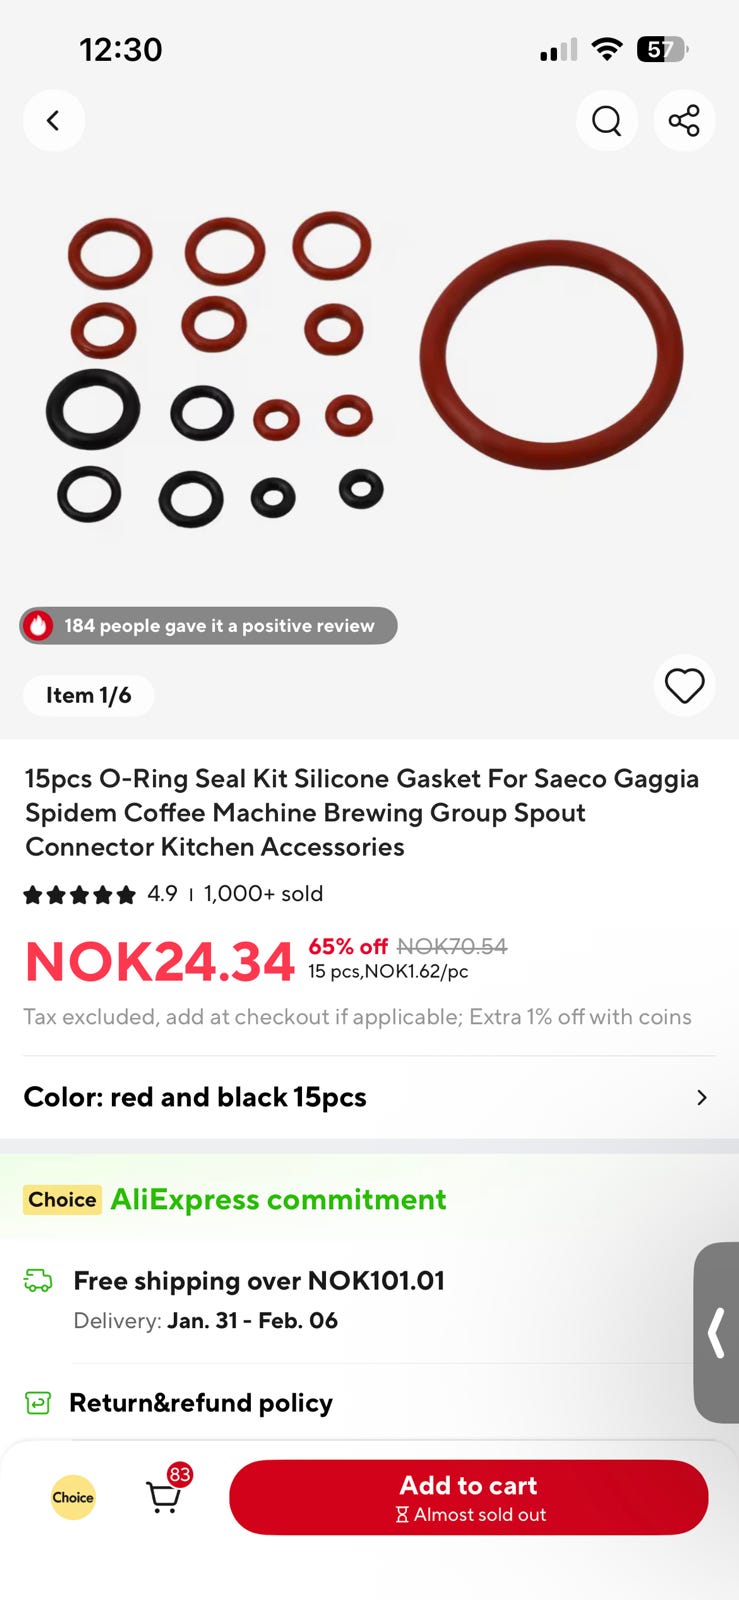Image resolution: width=739 pixels, height=1600 pixels.
Task: Open 184 people positive review banner
Action: tap(219, 626)
